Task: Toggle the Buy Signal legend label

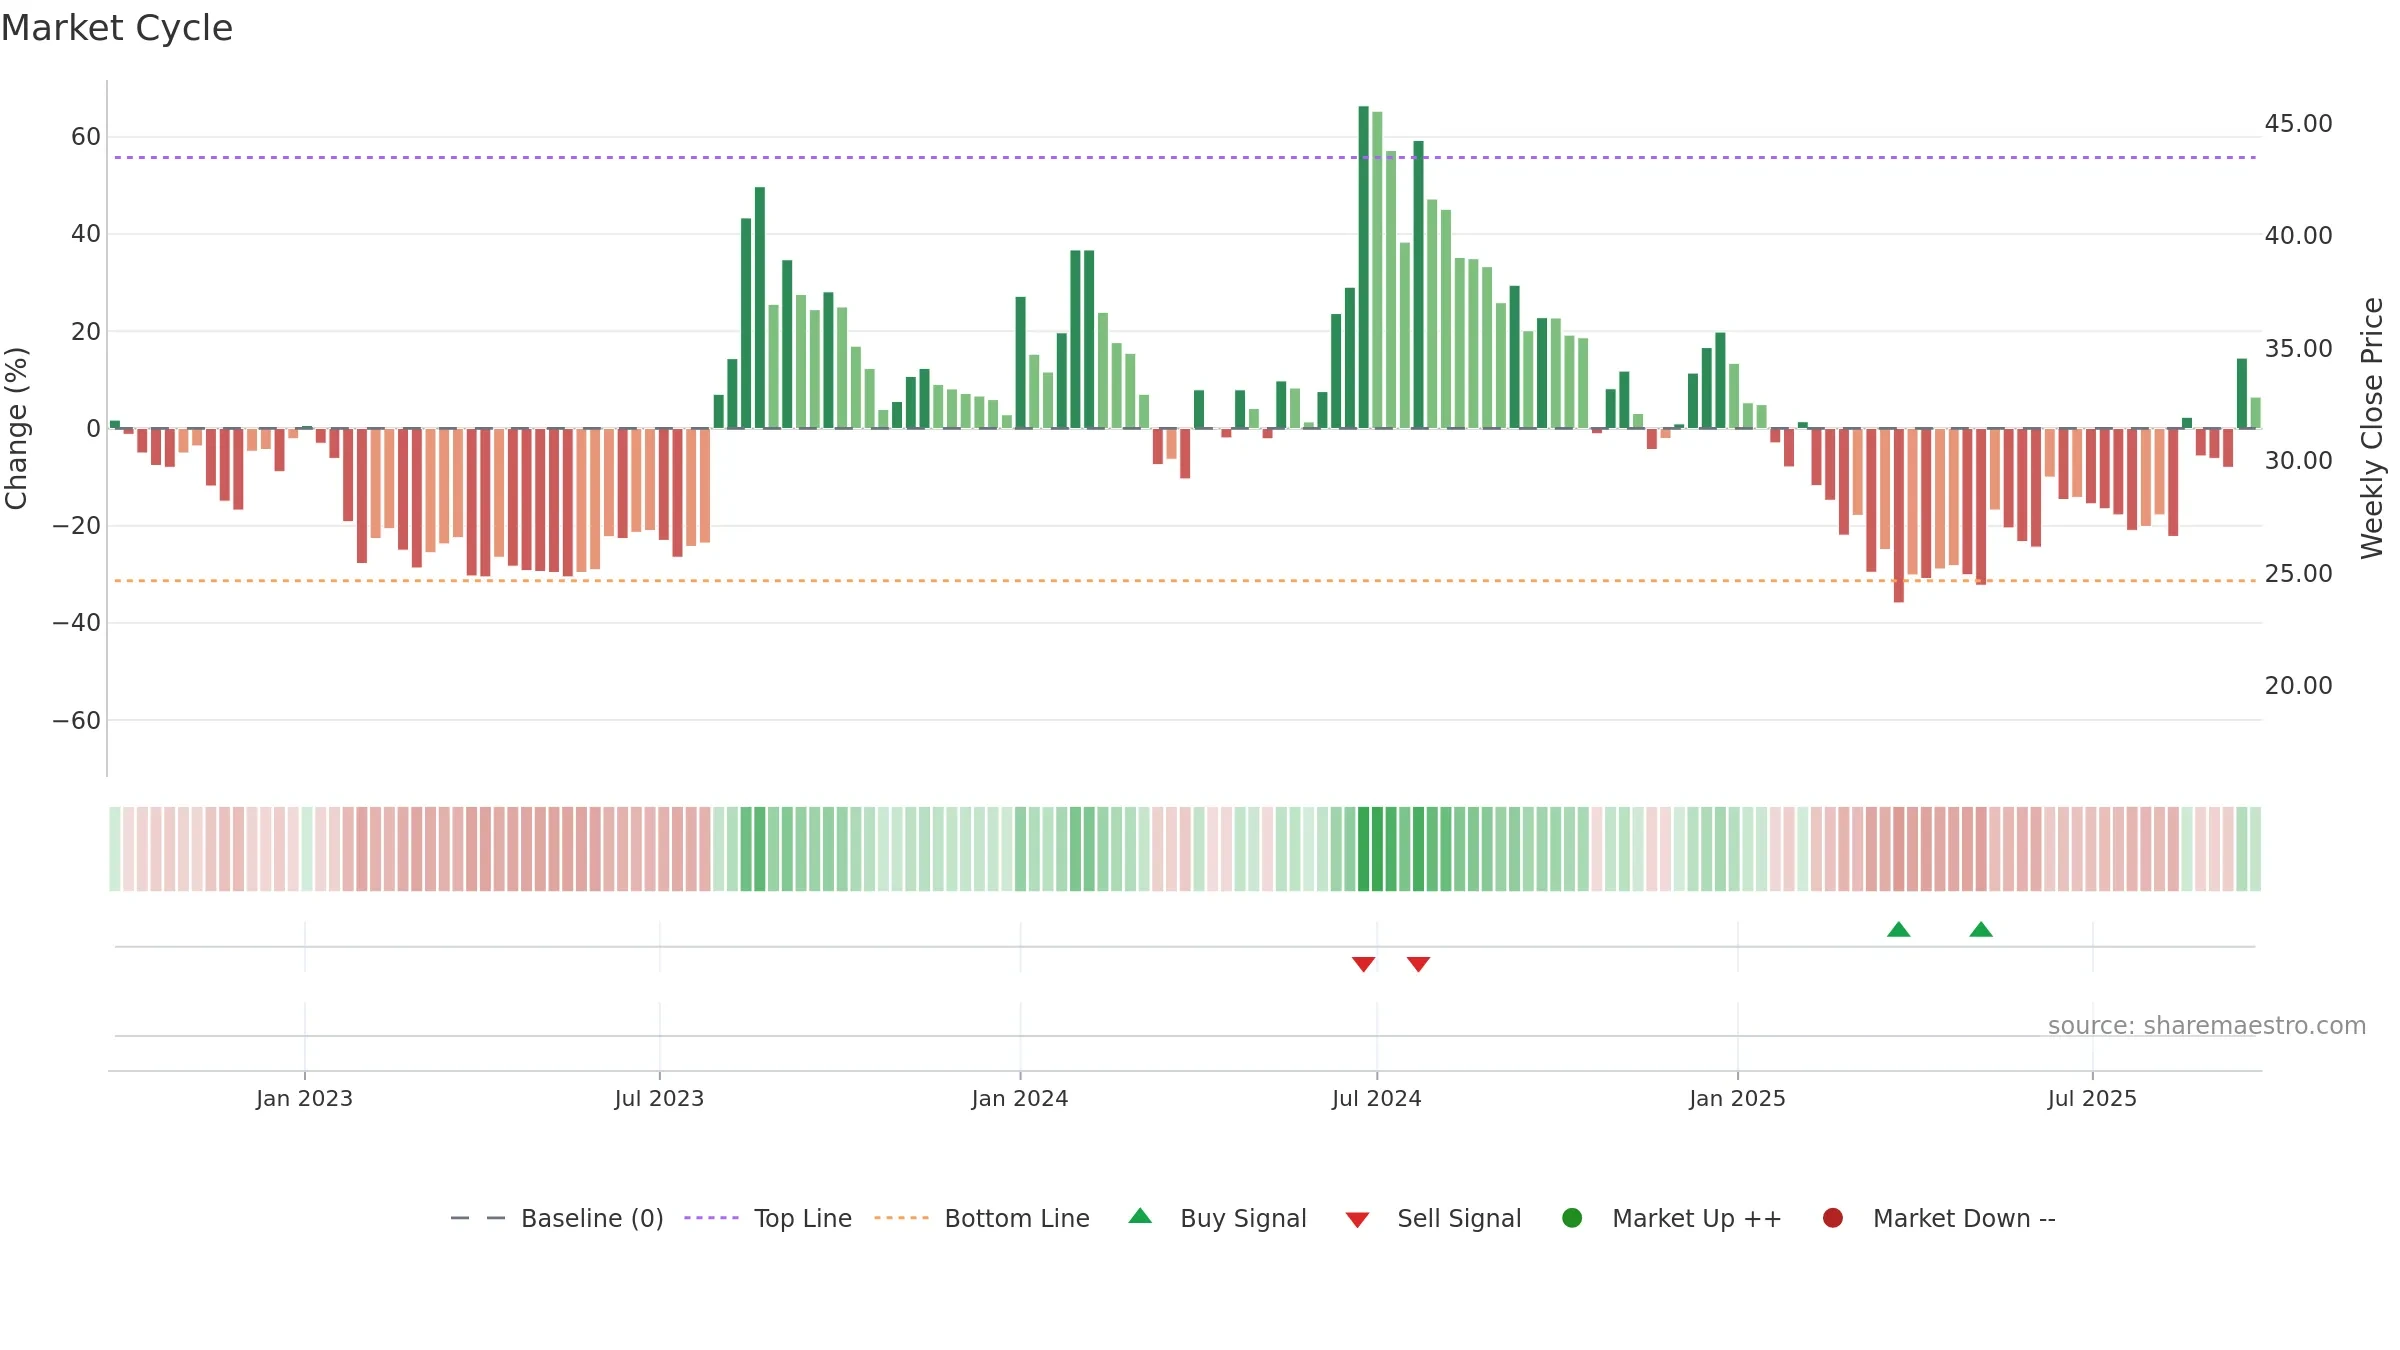Action: [x=1243, y=1218]
